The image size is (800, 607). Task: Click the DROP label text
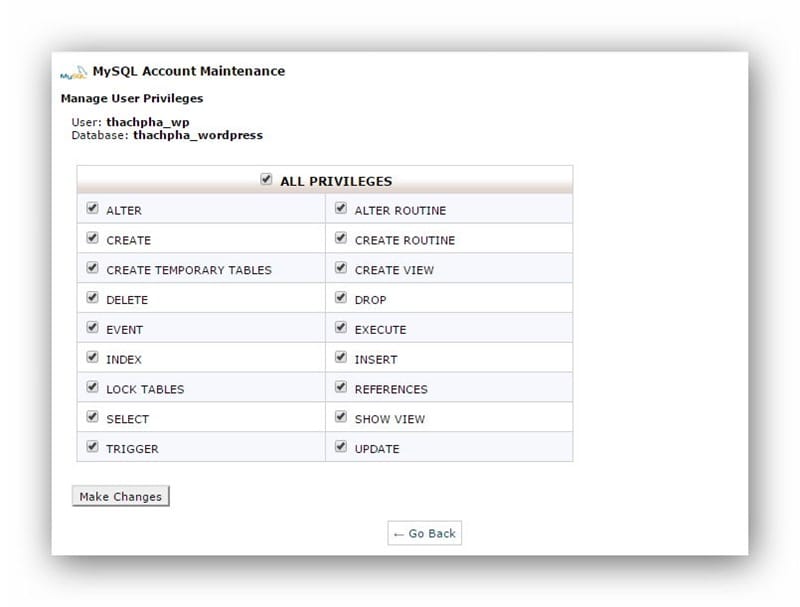(370, 300)
